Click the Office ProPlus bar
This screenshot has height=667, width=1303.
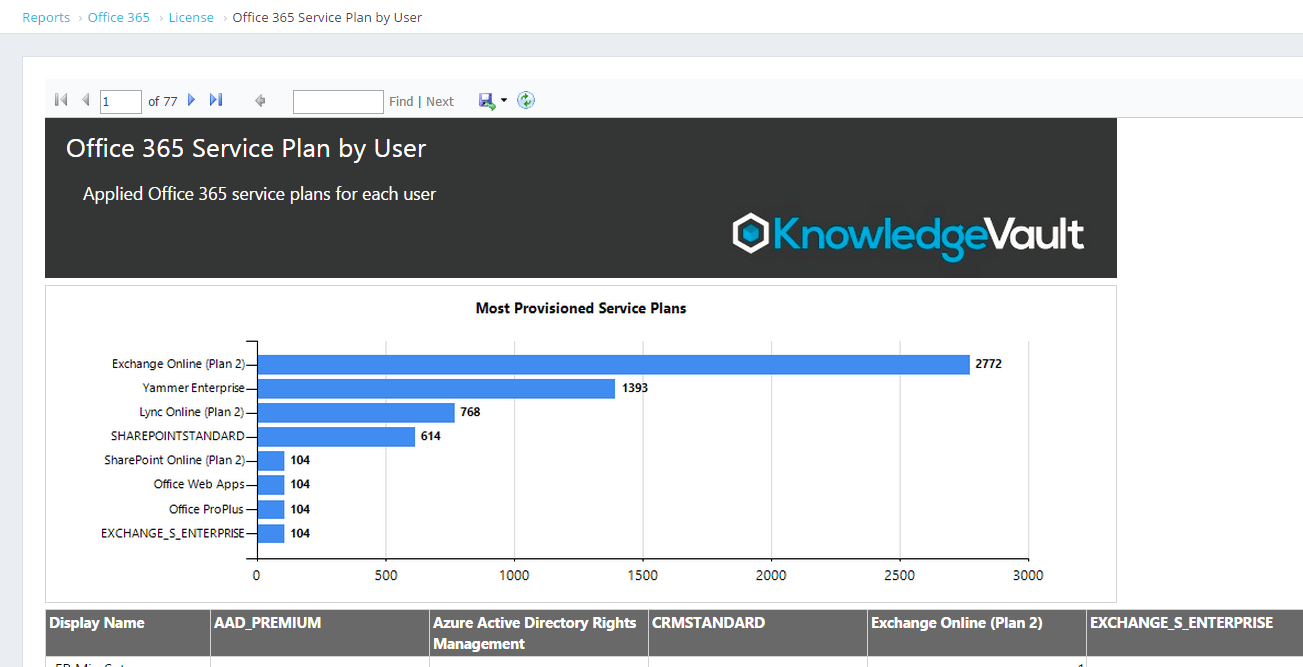(271, 509)
